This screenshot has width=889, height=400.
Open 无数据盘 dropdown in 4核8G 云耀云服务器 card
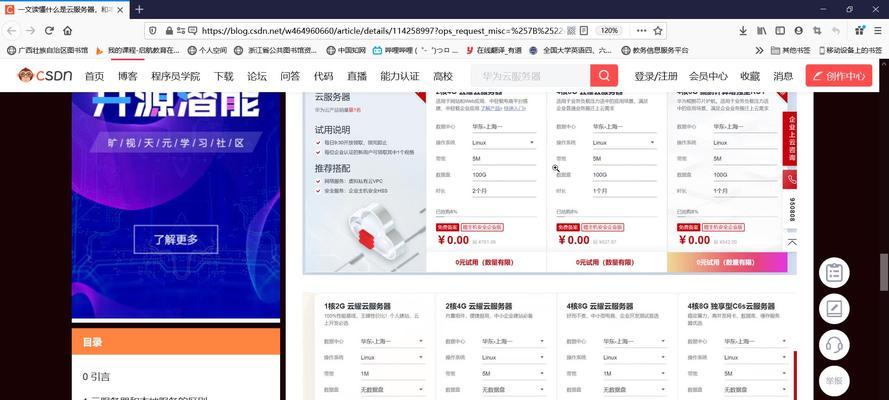click(x=634, y=390)
